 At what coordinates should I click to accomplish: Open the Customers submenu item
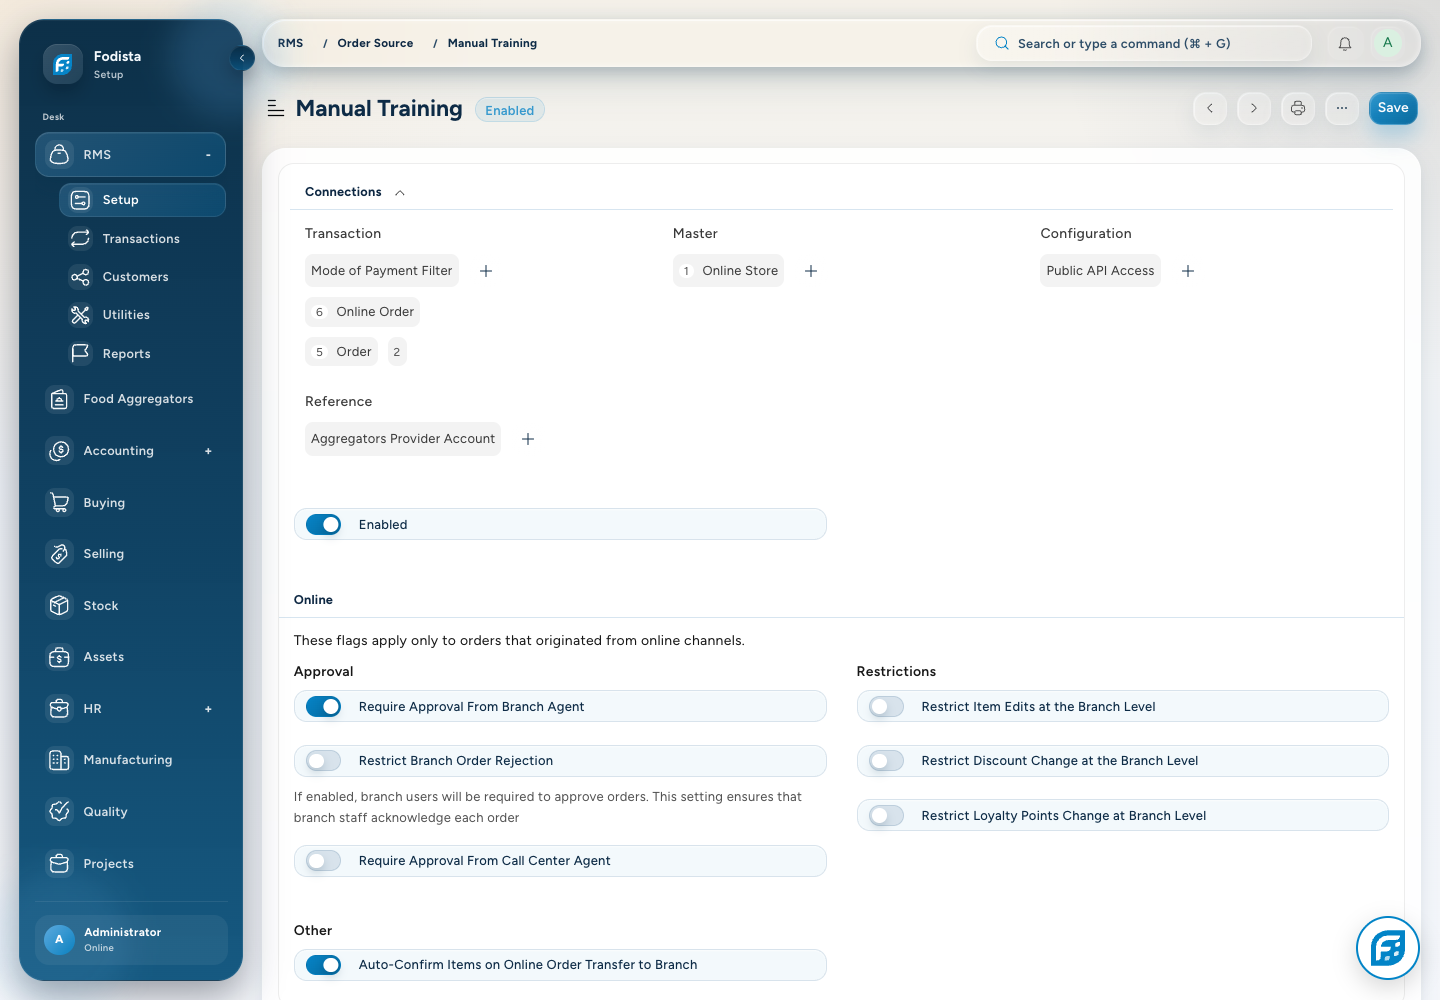(x=142, y=277)
